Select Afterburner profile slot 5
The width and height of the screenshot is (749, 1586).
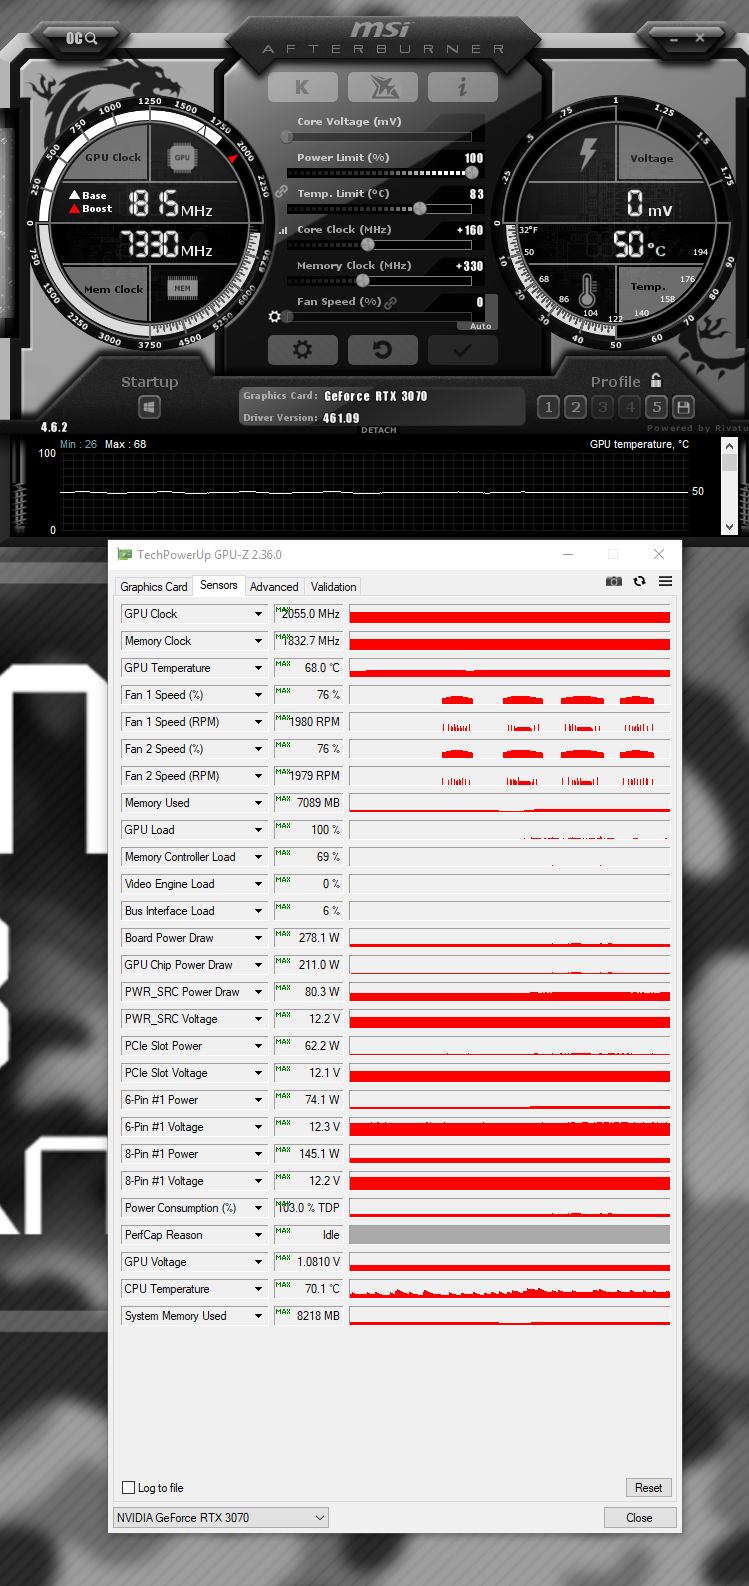pos(656,407)
